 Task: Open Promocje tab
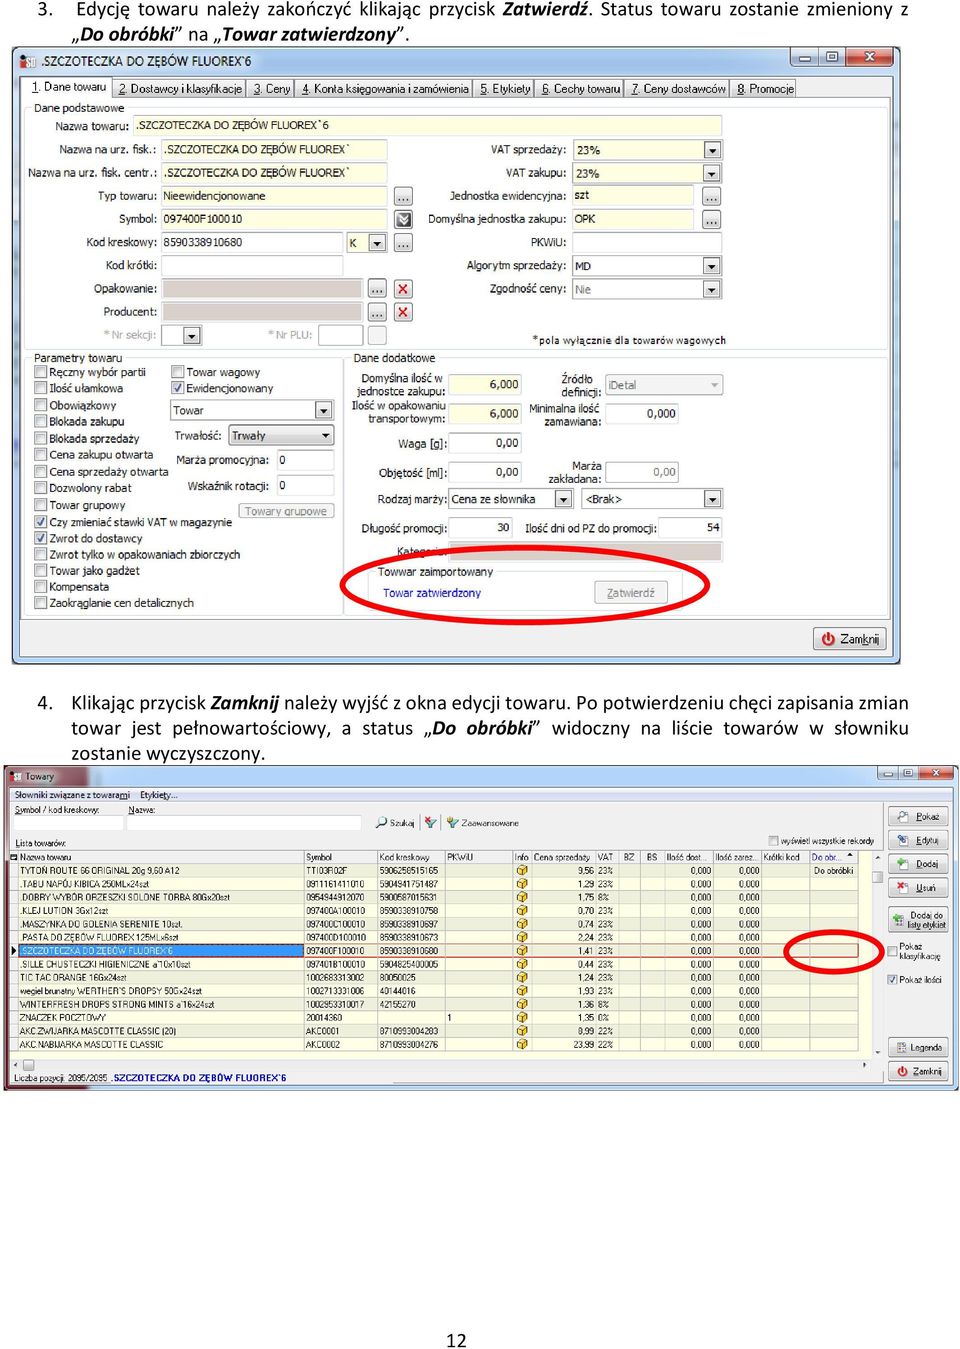tap(765, 89)
